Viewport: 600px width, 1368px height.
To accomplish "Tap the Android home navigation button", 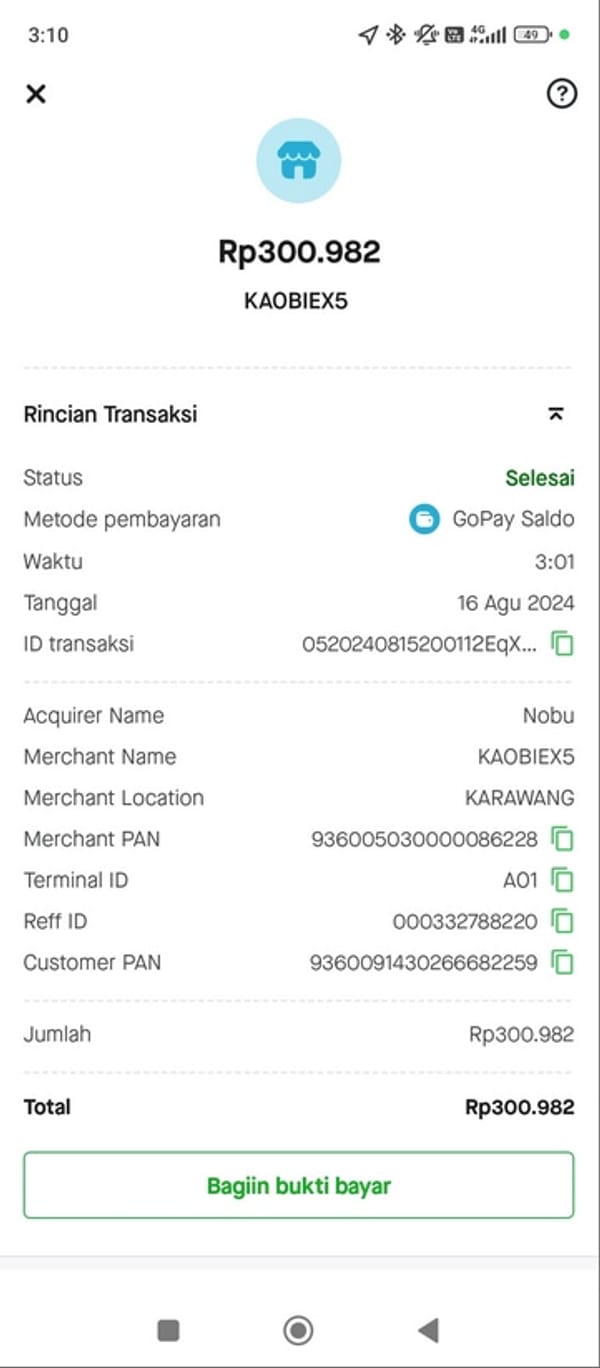I will pos(298,1329).
